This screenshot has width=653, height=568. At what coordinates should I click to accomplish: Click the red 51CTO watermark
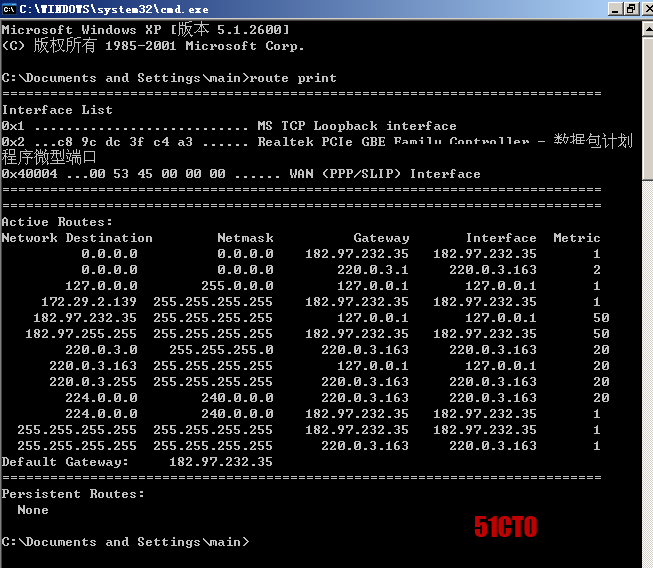pos(505,527)
